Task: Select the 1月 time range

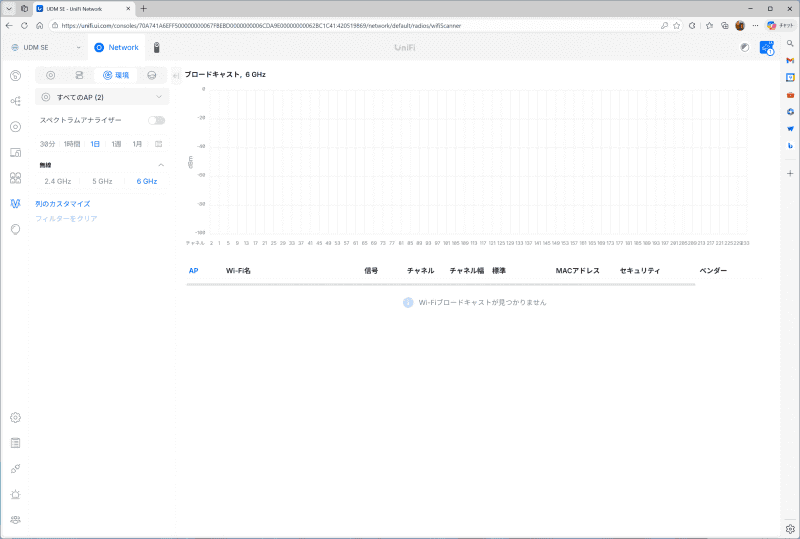Action: tap(137, 144)
